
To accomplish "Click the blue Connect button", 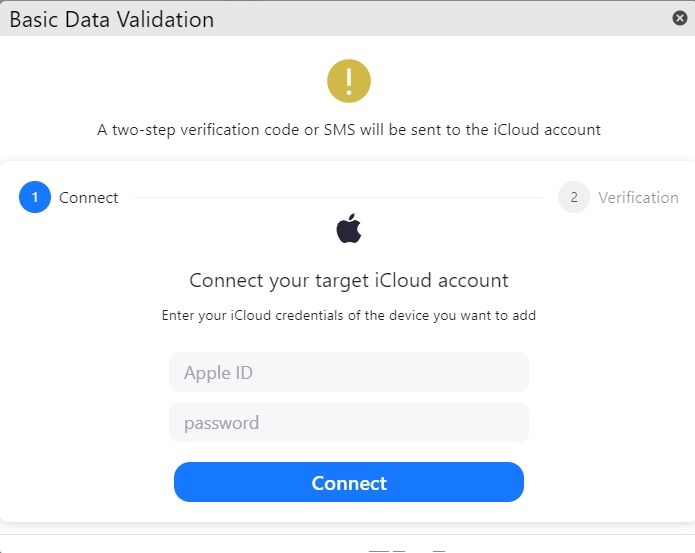I will pyautogui.click(x=349, y=482).
